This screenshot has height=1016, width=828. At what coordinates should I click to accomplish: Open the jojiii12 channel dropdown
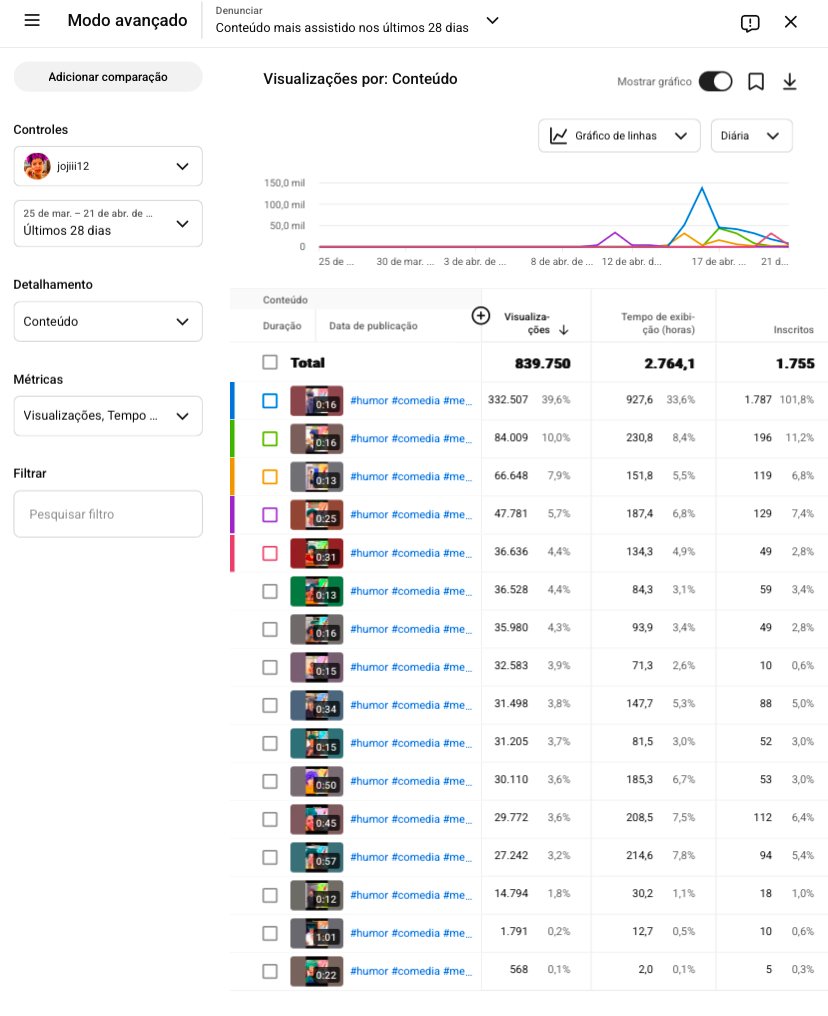click(108, 166)
